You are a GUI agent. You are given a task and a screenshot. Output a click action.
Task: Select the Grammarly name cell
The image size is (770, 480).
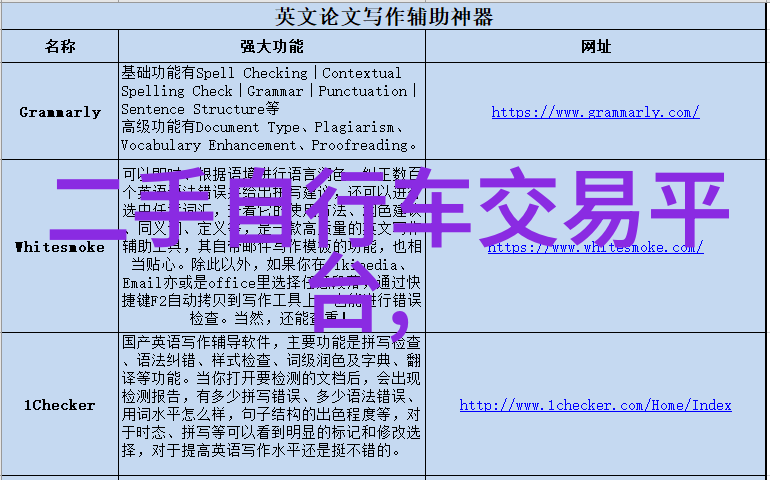(60, 113)
